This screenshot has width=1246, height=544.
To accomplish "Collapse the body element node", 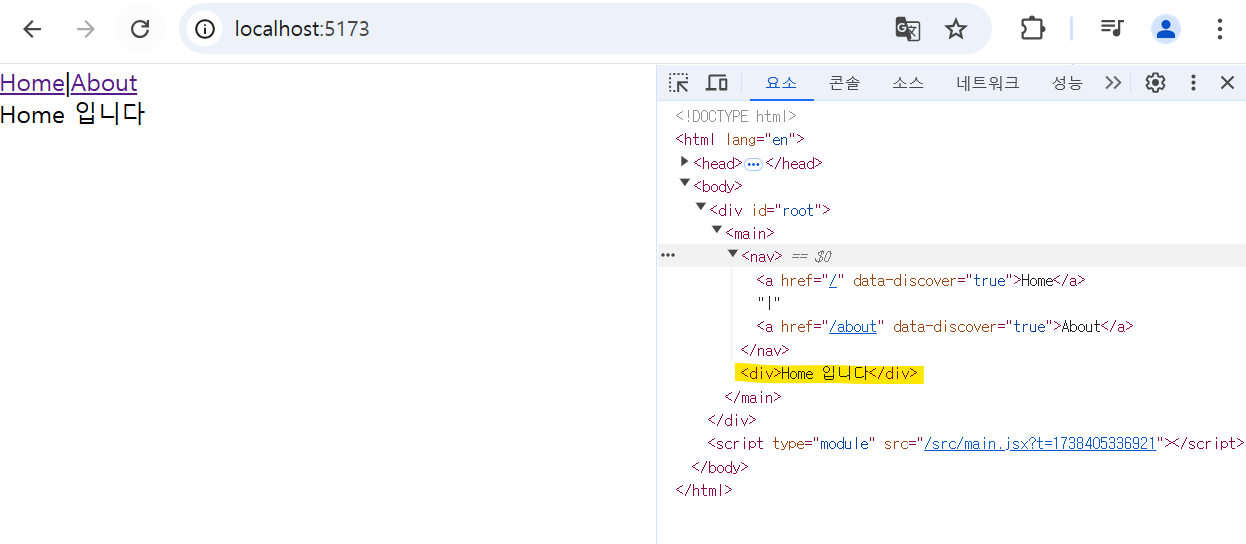I will (x=685, y=183).
